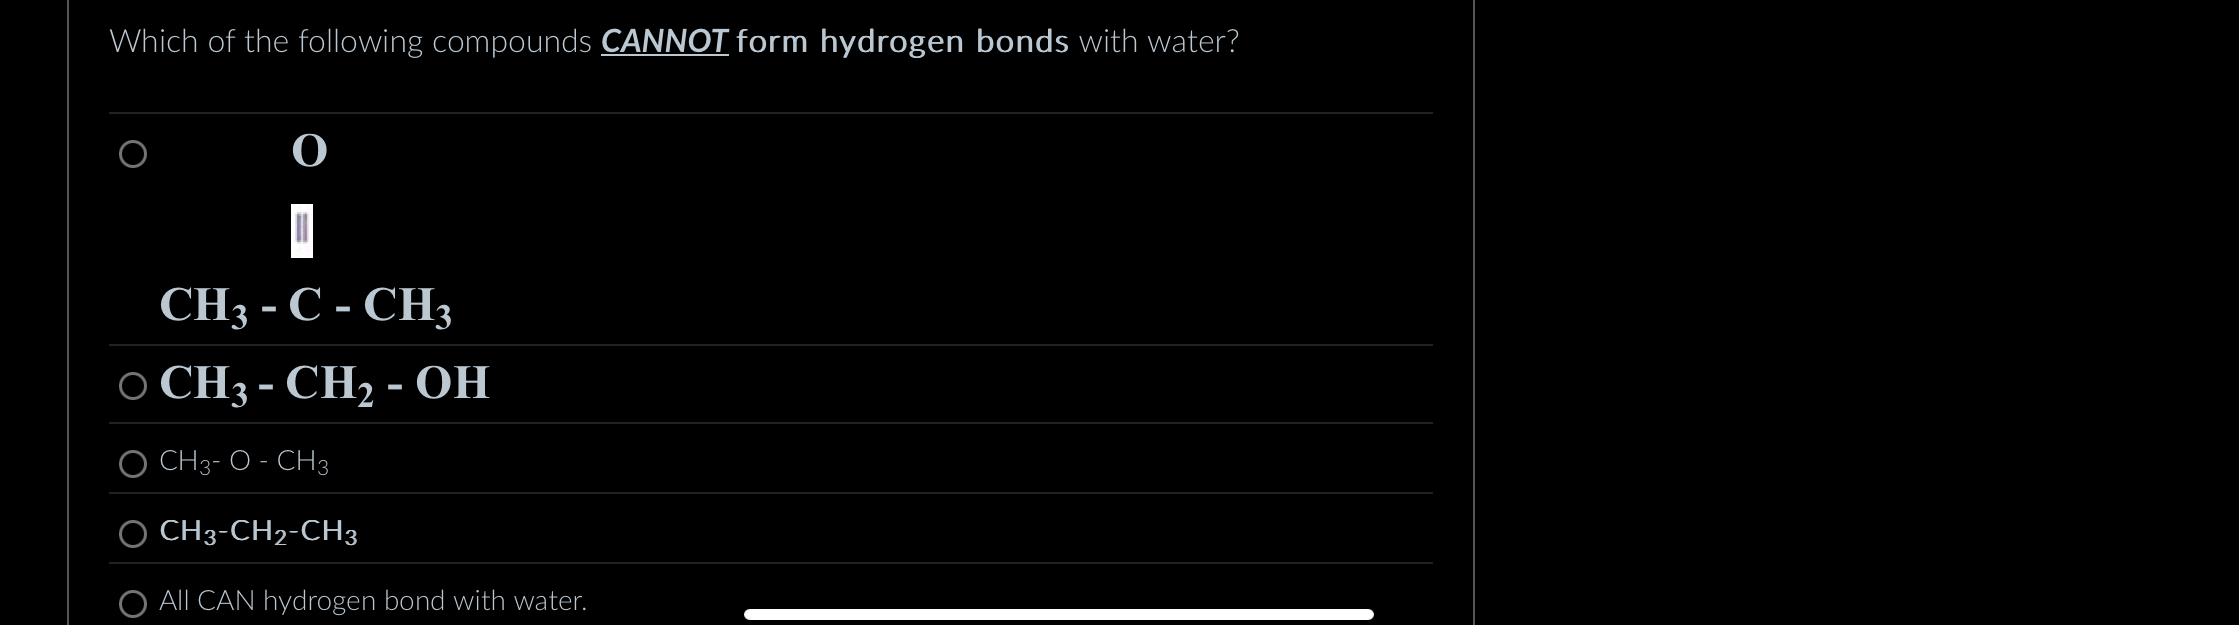Pick the CH3-CH2-CH3 answer choice
The height and width of the screenshot is (625, 2239).
coord(133,534)
